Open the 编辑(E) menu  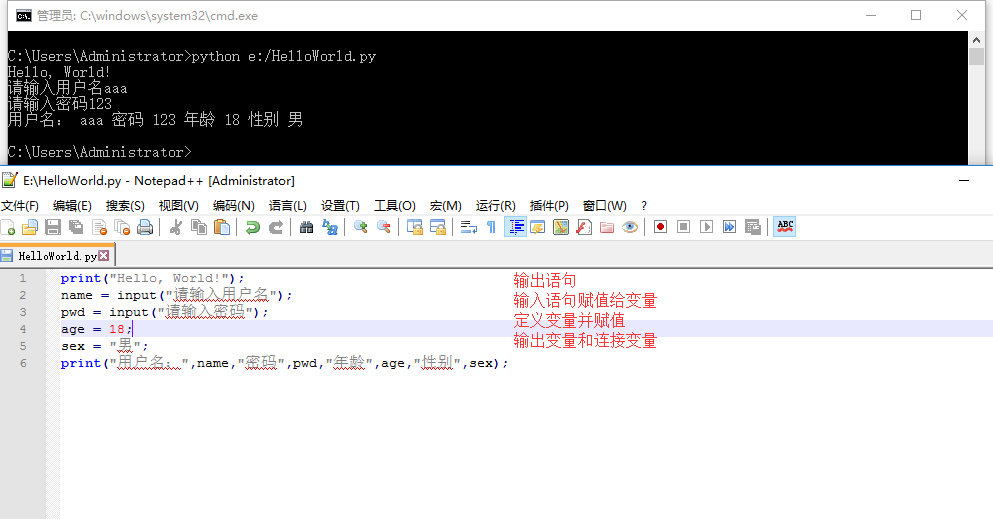coord(72,206)
